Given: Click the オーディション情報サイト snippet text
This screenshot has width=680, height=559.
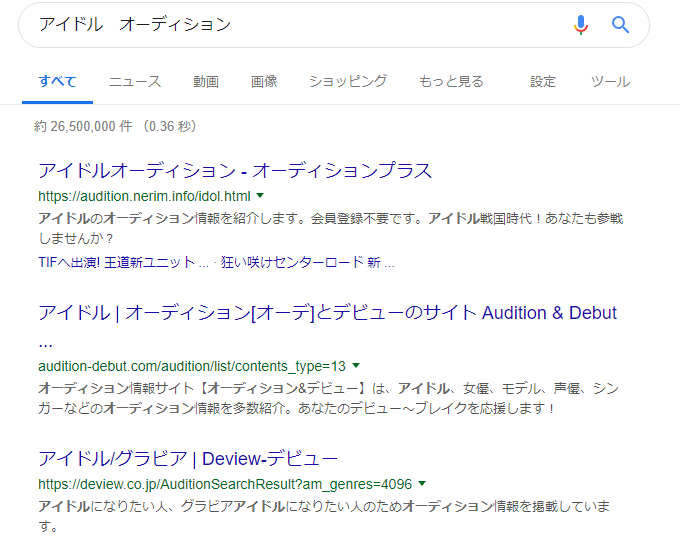Looking at the screenshot, I should point(328,398).
